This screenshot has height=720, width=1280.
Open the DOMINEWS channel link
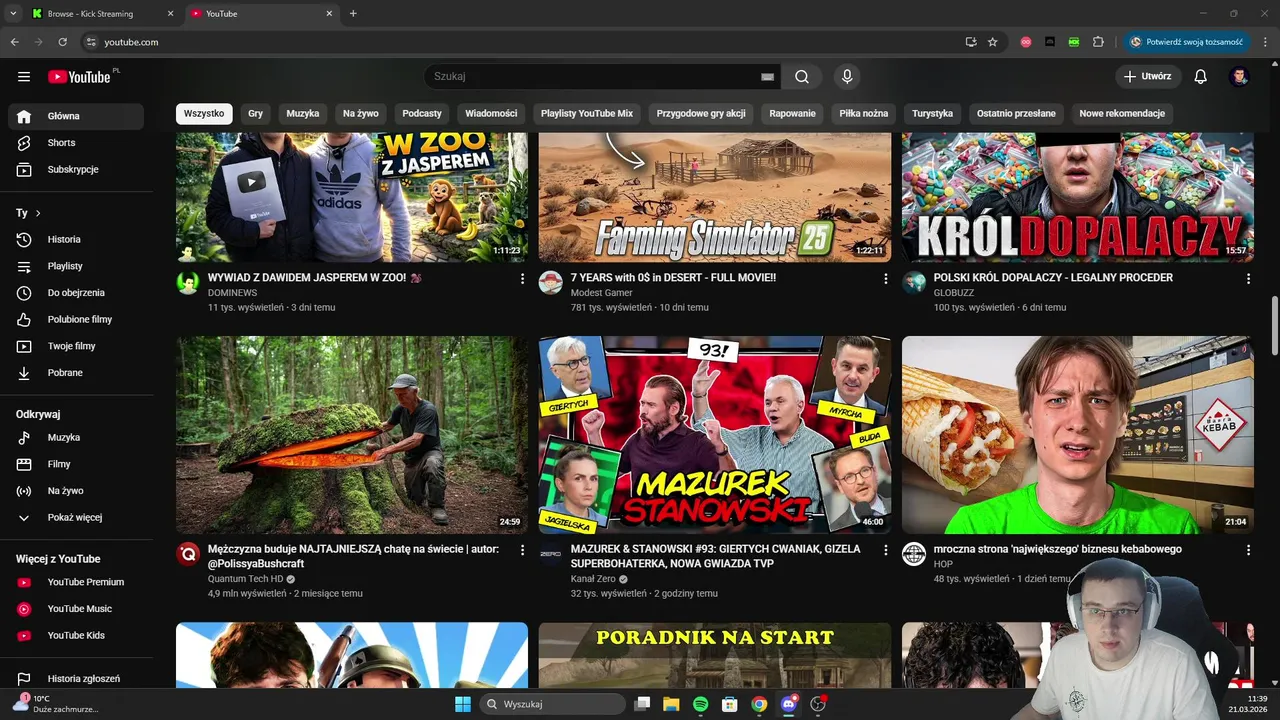tap(232, 293)
